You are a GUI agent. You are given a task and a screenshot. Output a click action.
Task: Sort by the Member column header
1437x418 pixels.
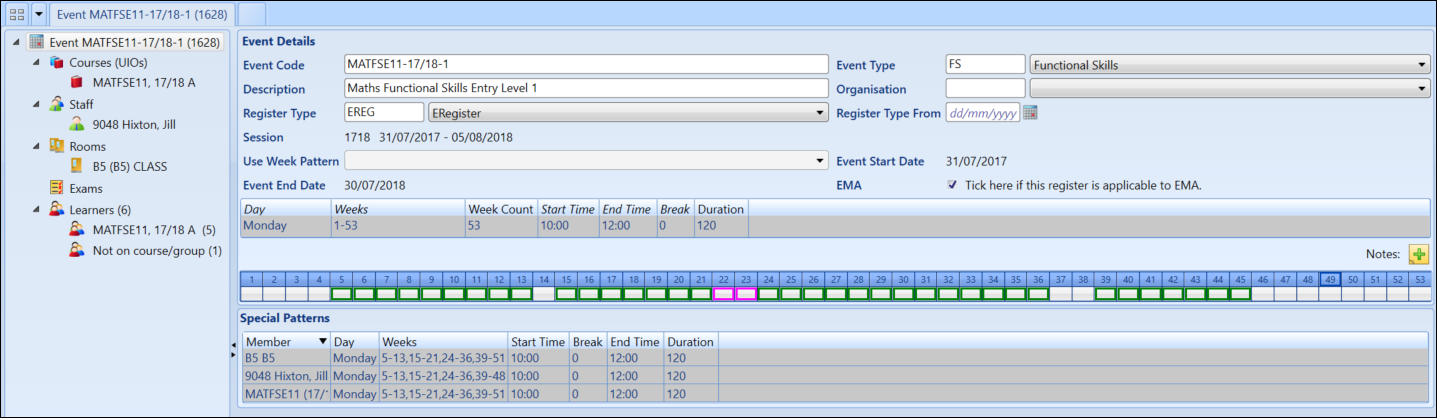pos(285,341)
